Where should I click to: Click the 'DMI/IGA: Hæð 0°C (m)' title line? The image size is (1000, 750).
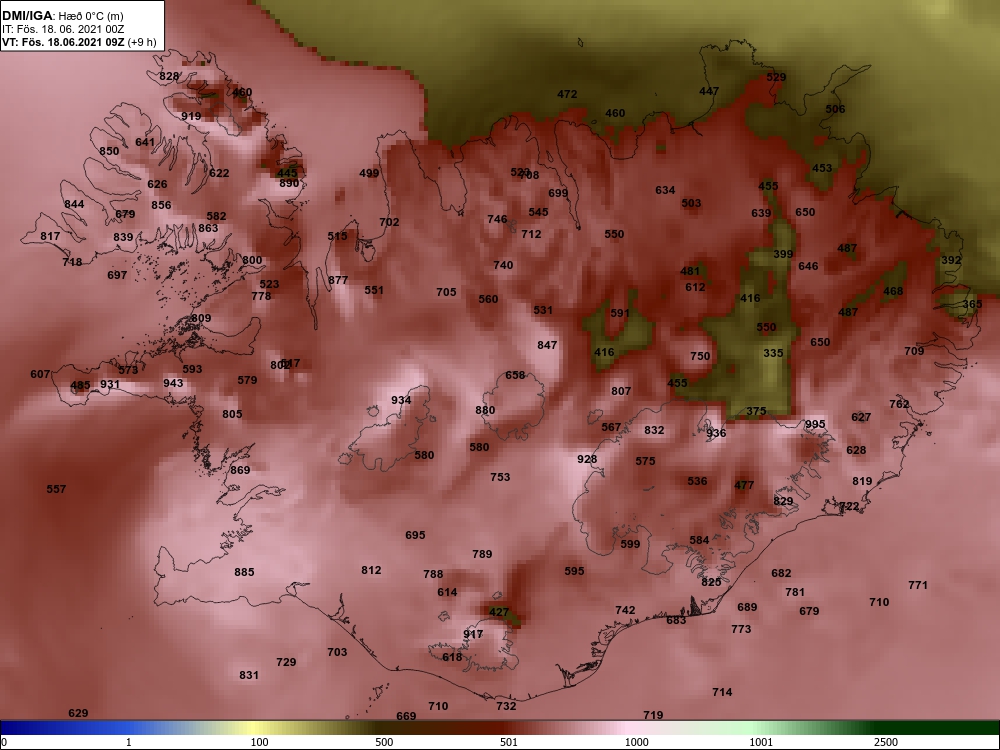62,16
